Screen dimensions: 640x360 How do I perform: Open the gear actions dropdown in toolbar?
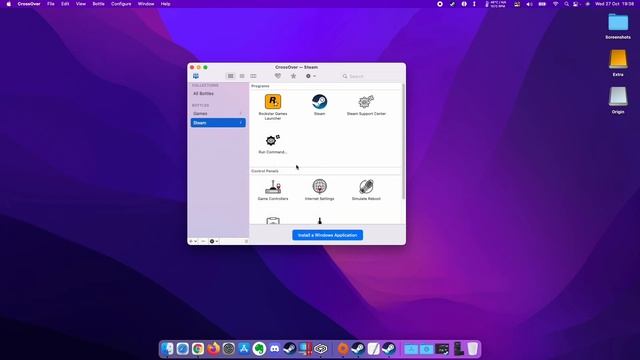tap(310, 76)
